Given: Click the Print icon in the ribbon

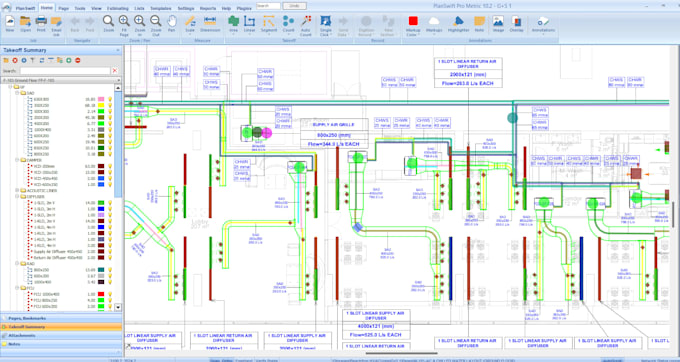Looking at the screenshot, I should 41,21.
